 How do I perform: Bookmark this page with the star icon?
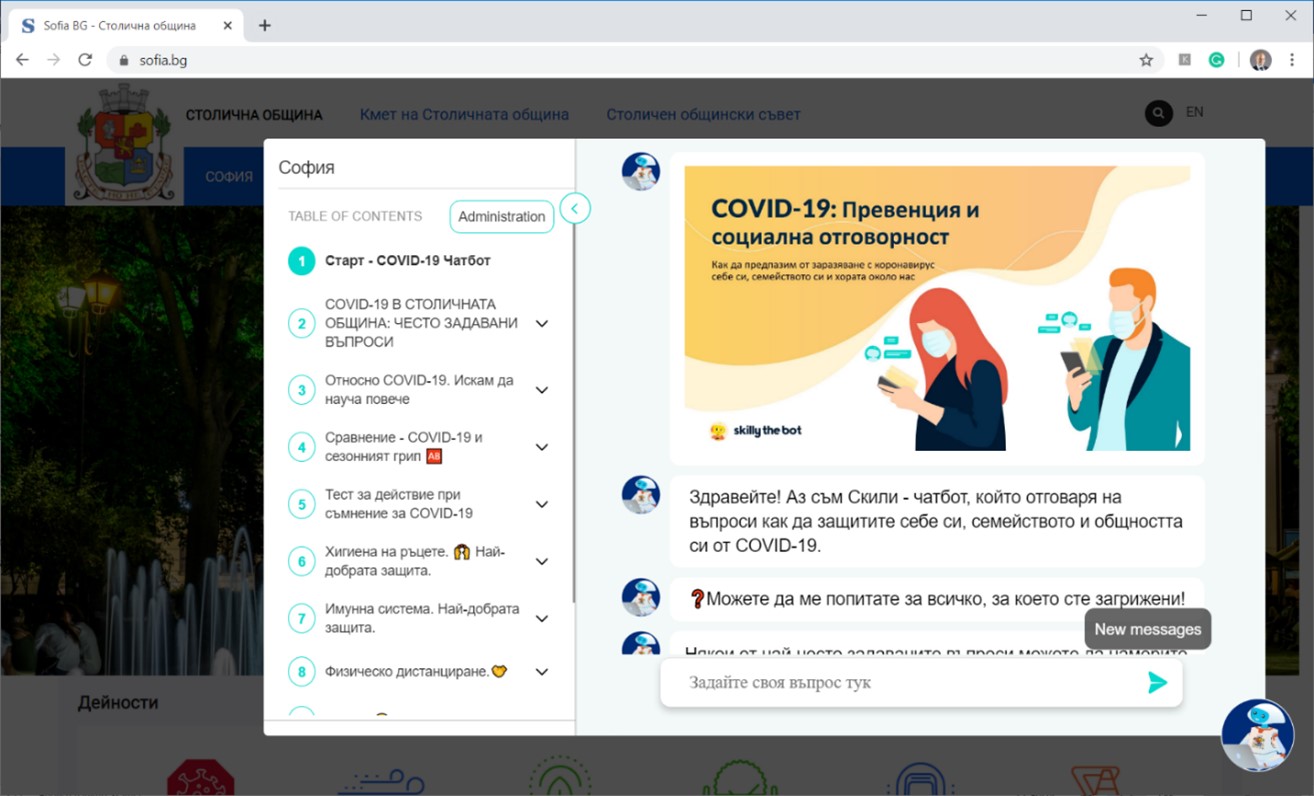click(1146, 60)
